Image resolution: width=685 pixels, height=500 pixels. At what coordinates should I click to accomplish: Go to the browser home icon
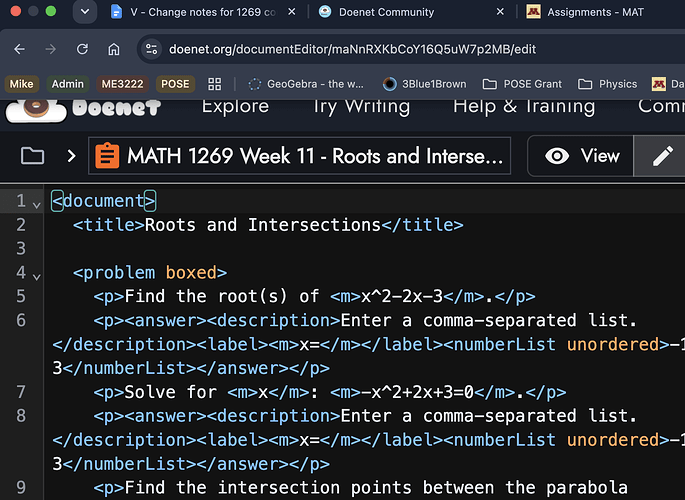[x=114, y=49]
